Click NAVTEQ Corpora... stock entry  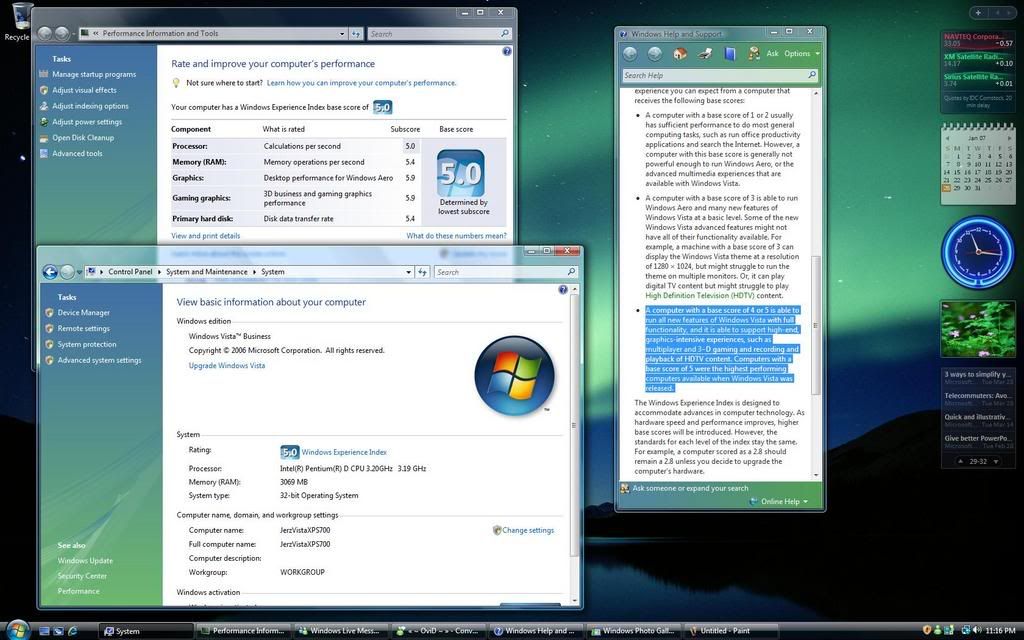point(978,40)
